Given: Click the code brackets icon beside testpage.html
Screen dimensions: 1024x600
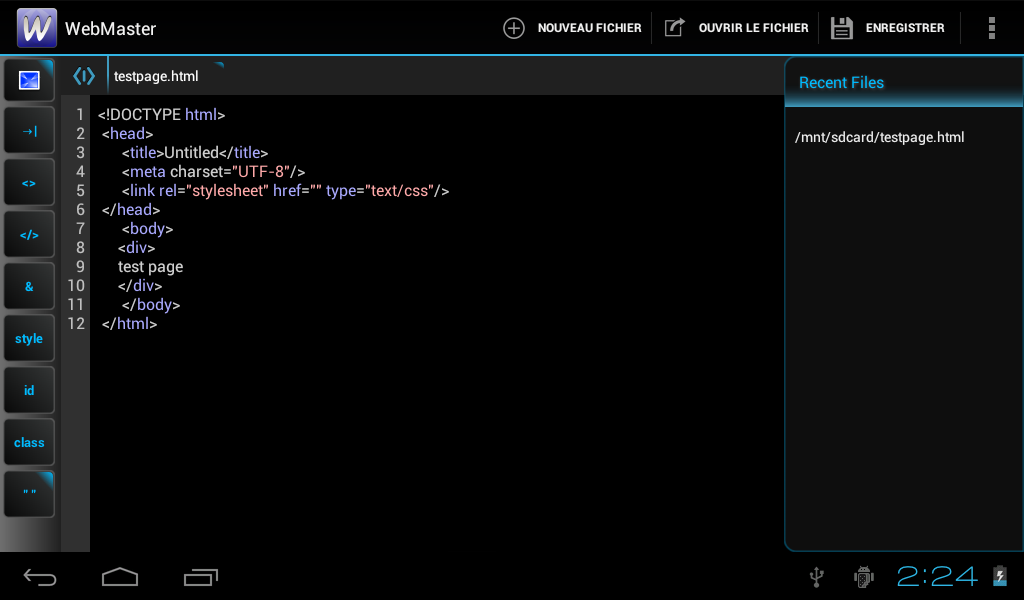Looking at the screenshot, I should point(84,76).
